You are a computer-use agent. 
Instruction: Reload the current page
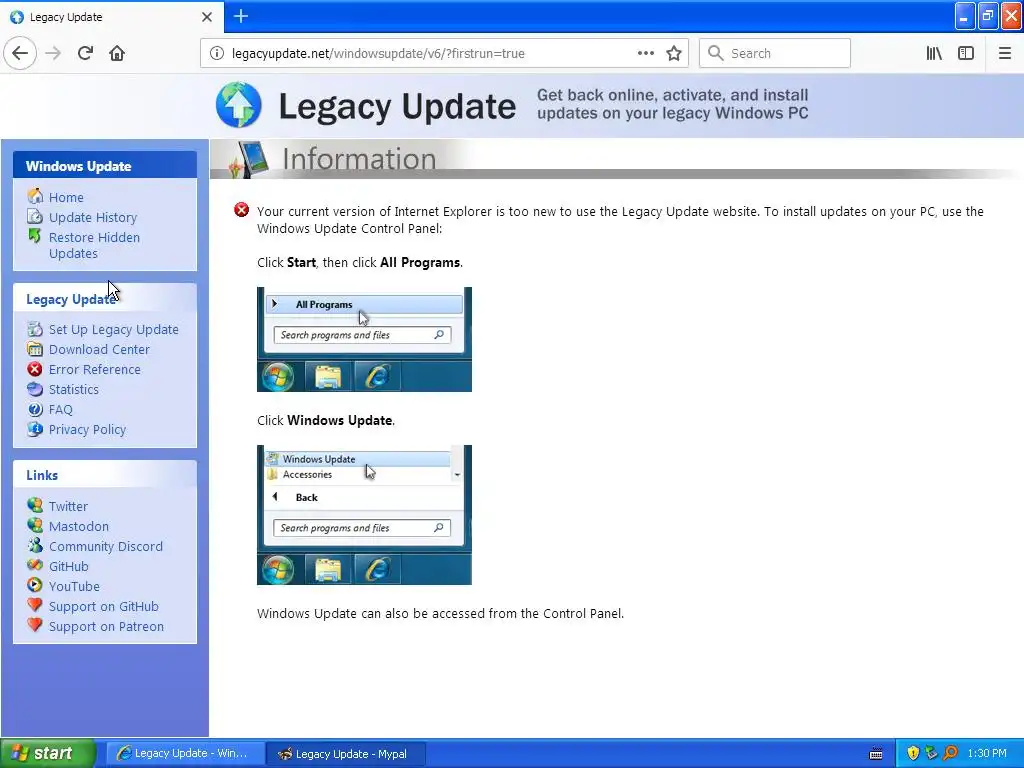point(86,54)
